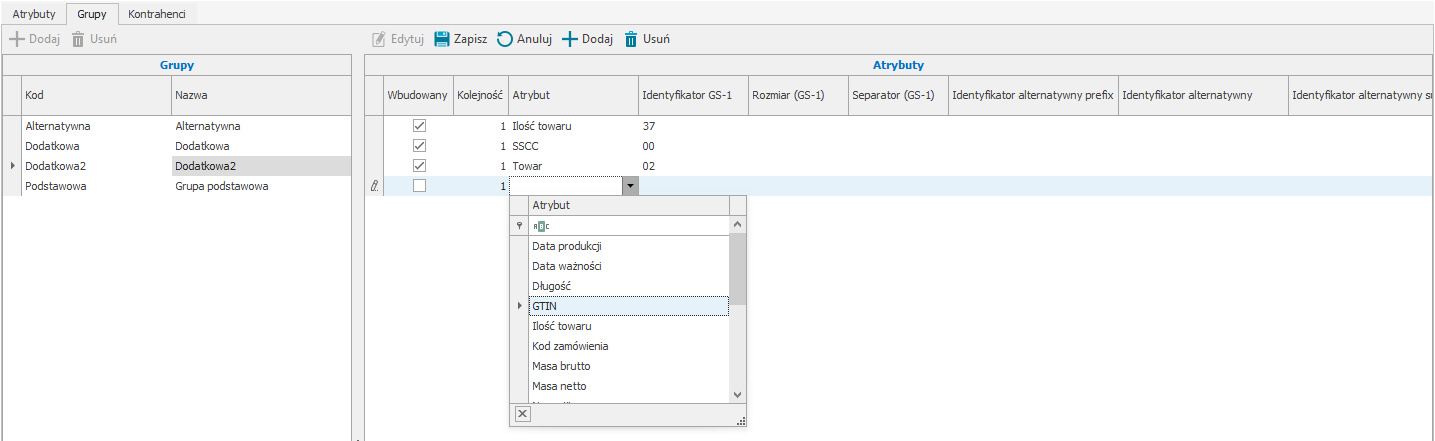
Task: Select the Dodatkowa group code cell
Action: pos(96,146)
